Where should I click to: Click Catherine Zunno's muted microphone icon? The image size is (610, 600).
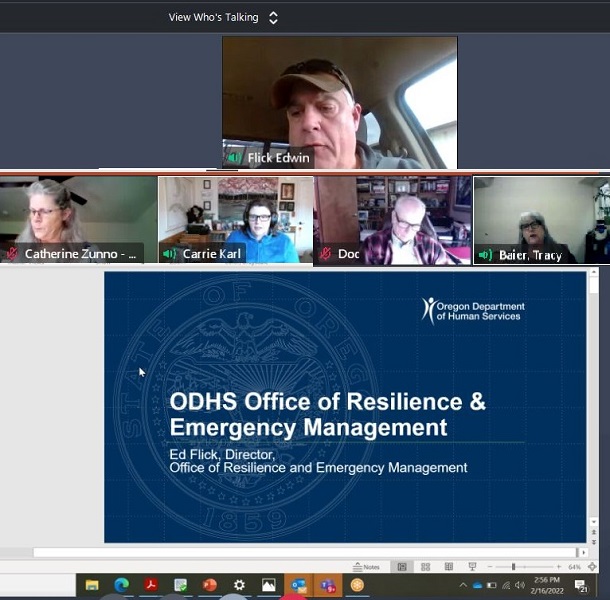12,254
